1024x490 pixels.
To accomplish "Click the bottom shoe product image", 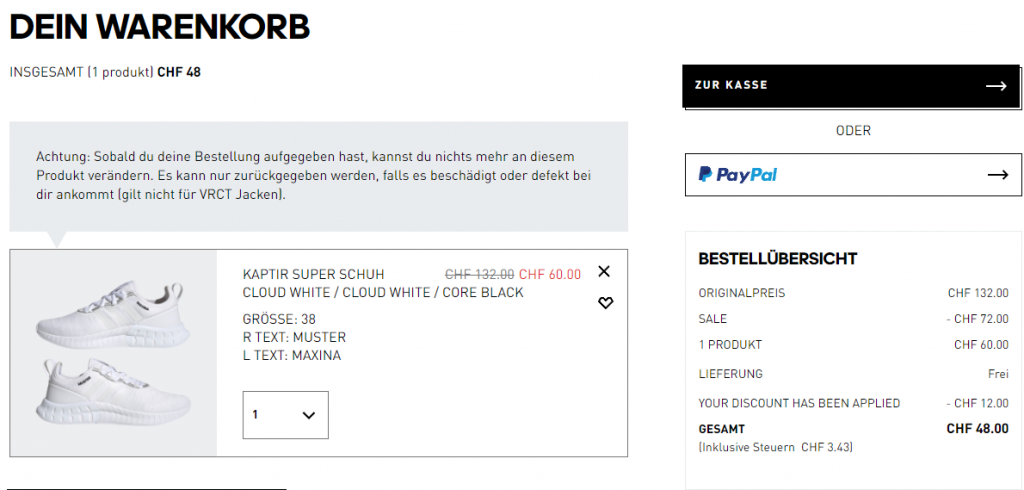I will [x=110, y=390].
